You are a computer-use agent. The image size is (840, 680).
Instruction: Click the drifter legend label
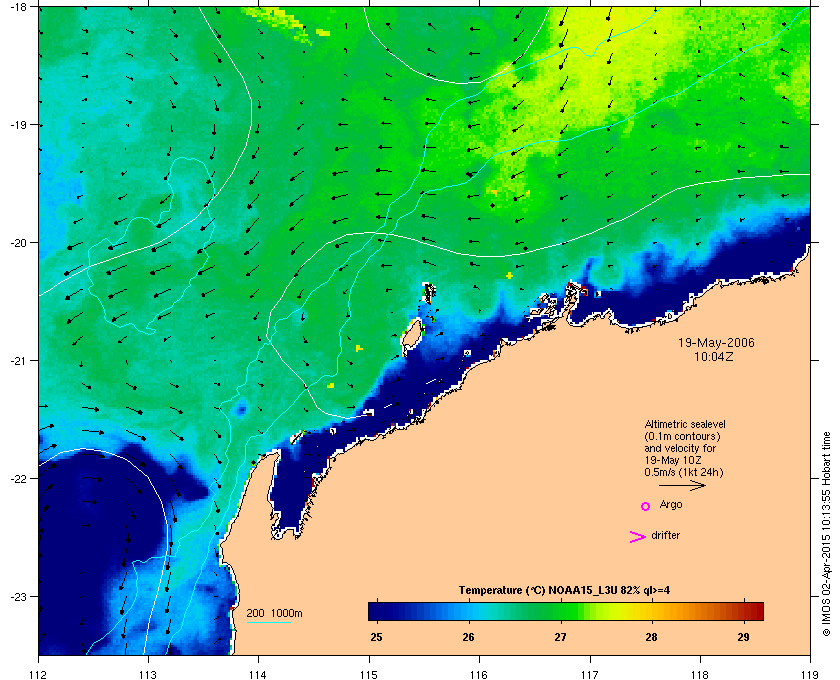click(665, 535)
